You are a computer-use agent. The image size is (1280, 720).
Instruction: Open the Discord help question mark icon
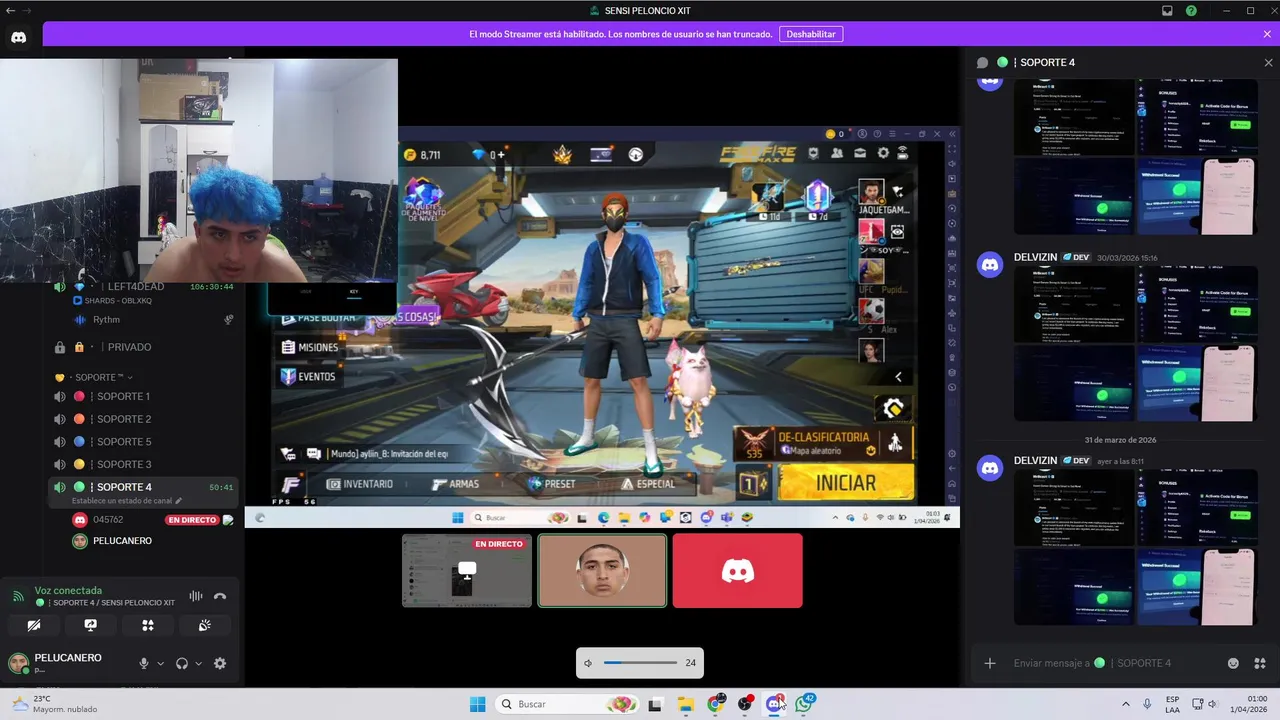pyautogui.click(x=1191, y=11)
